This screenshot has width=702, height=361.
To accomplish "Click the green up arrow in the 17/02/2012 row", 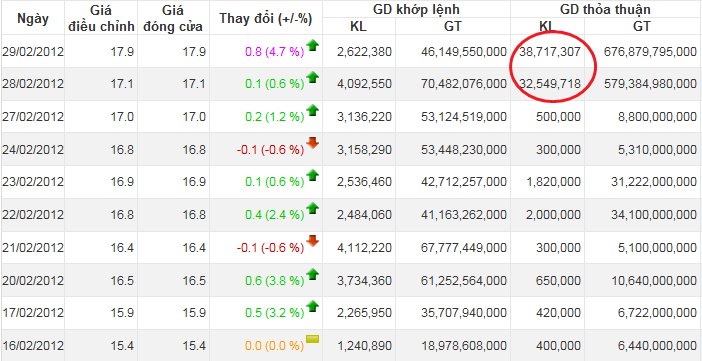I will [x=312, y=306].
